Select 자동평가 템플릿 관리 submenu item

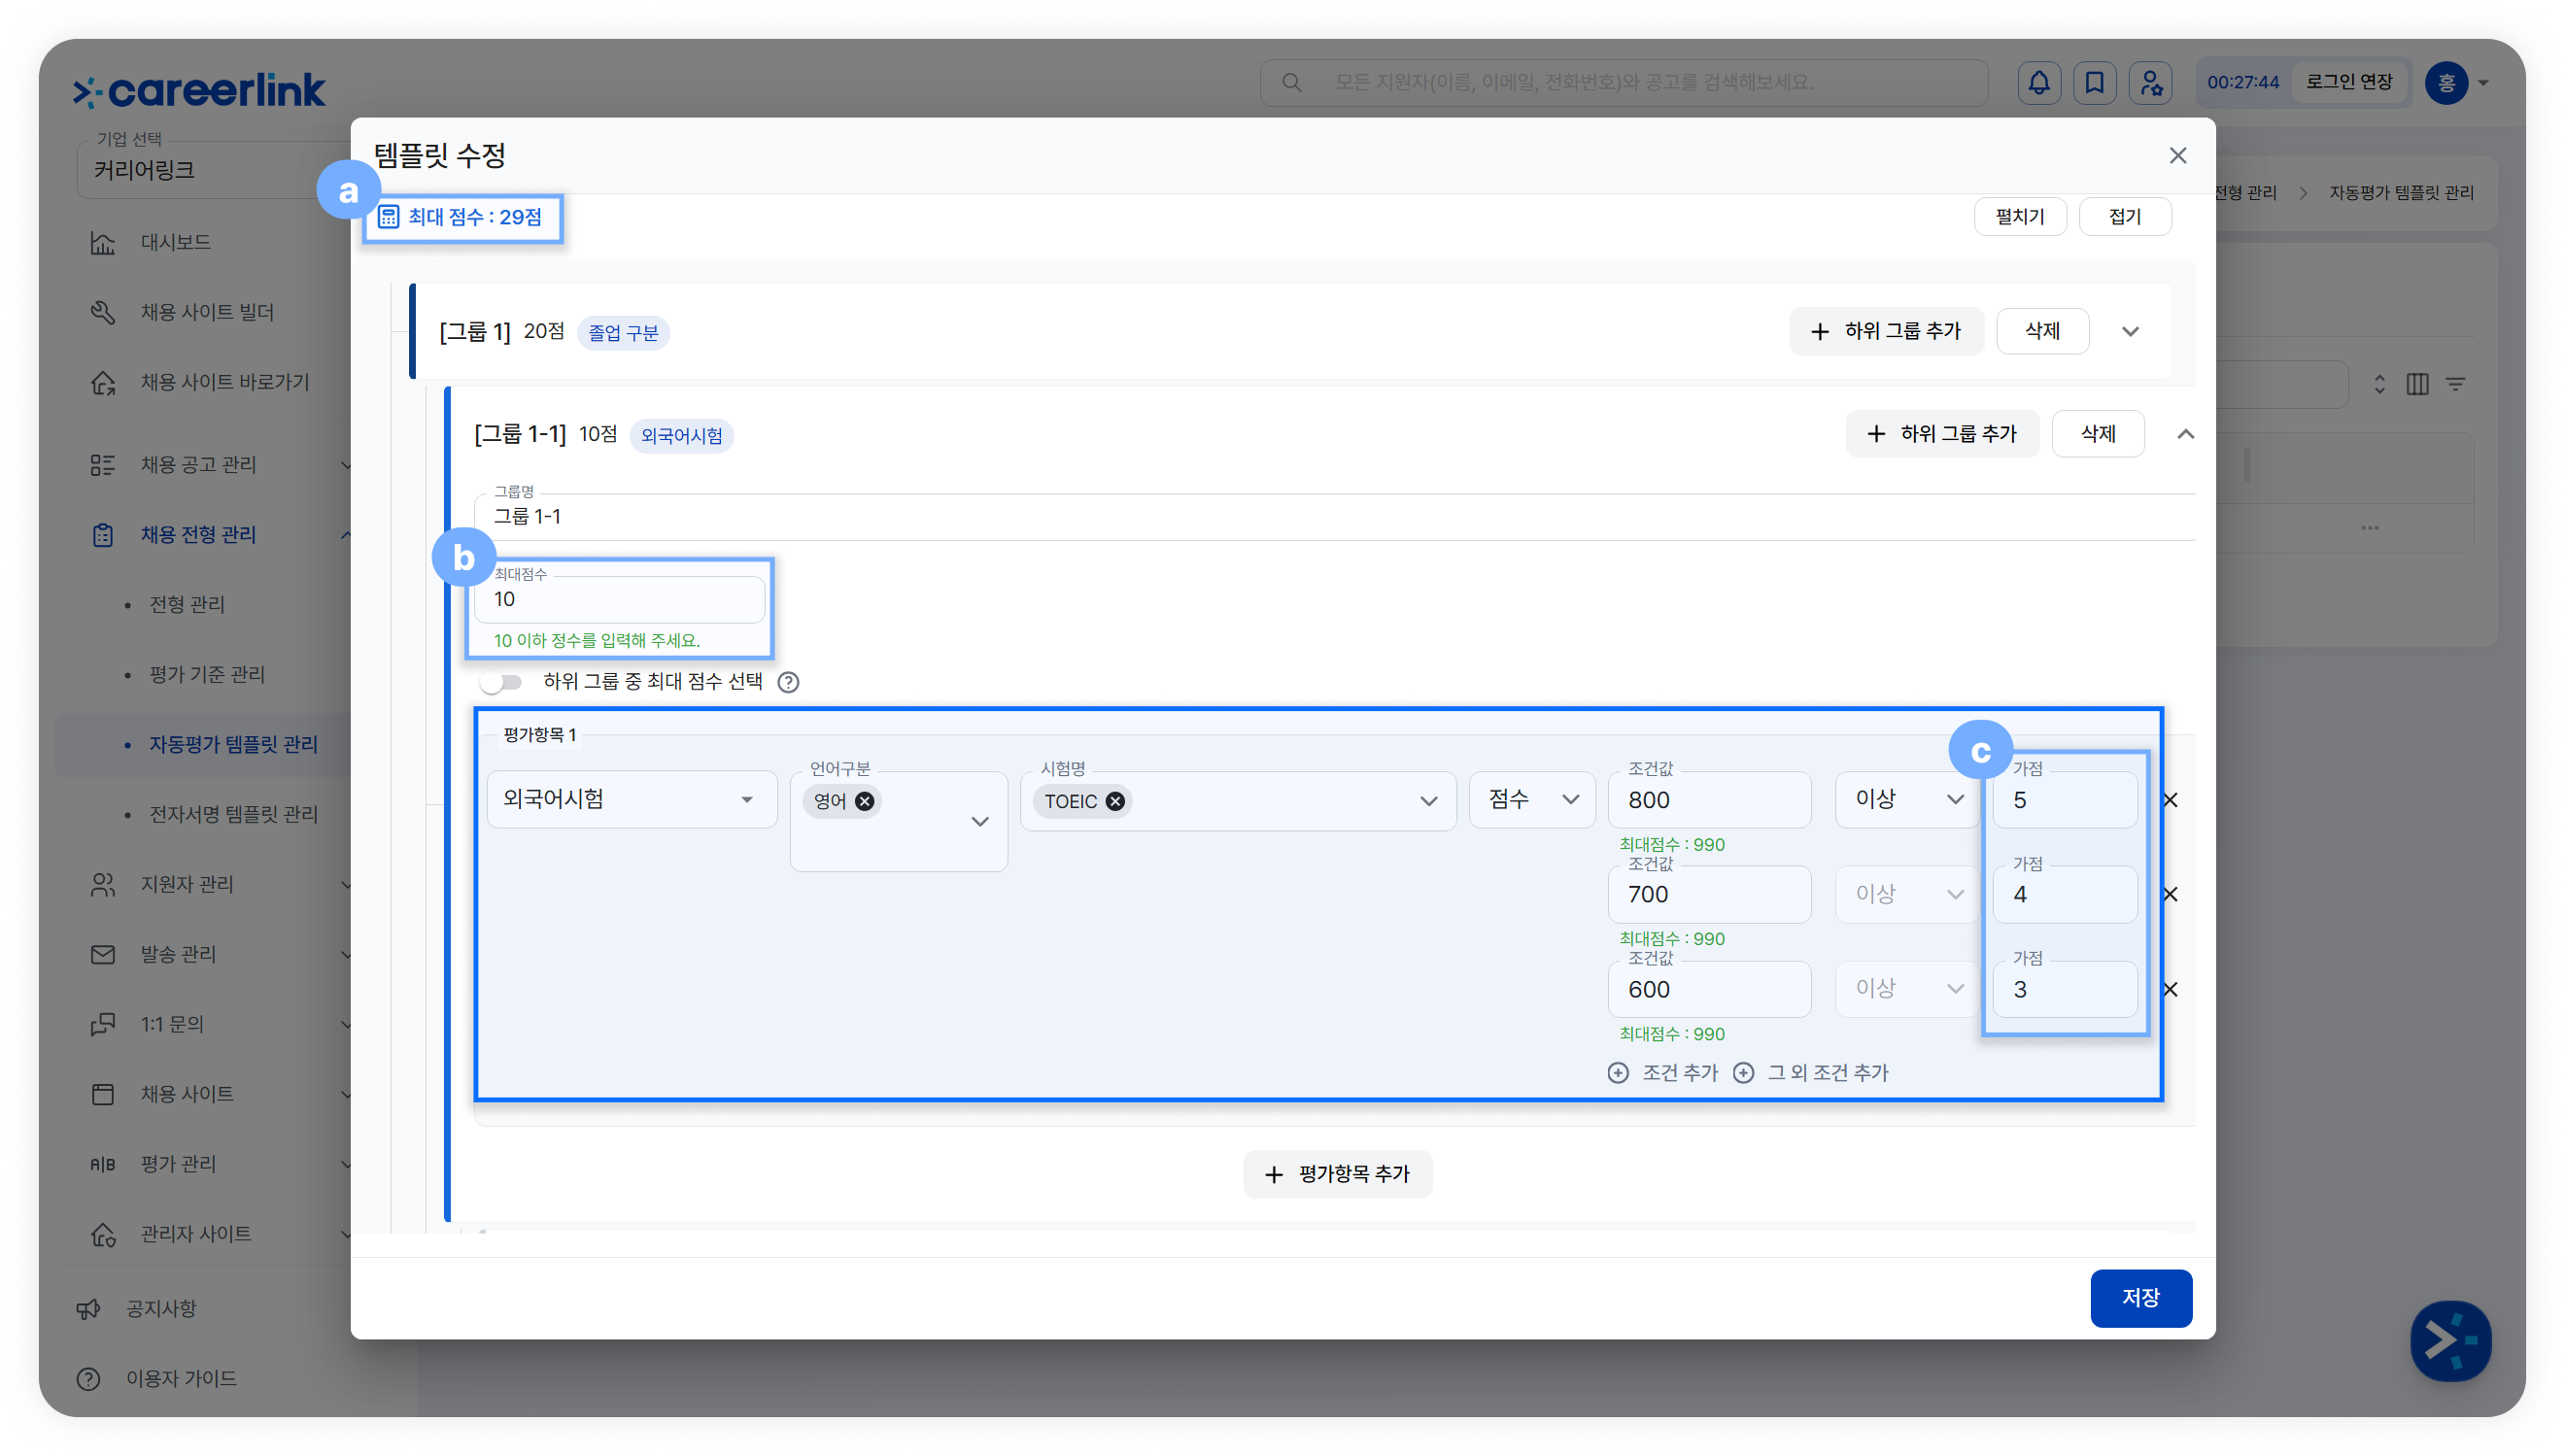click(233, 745)
